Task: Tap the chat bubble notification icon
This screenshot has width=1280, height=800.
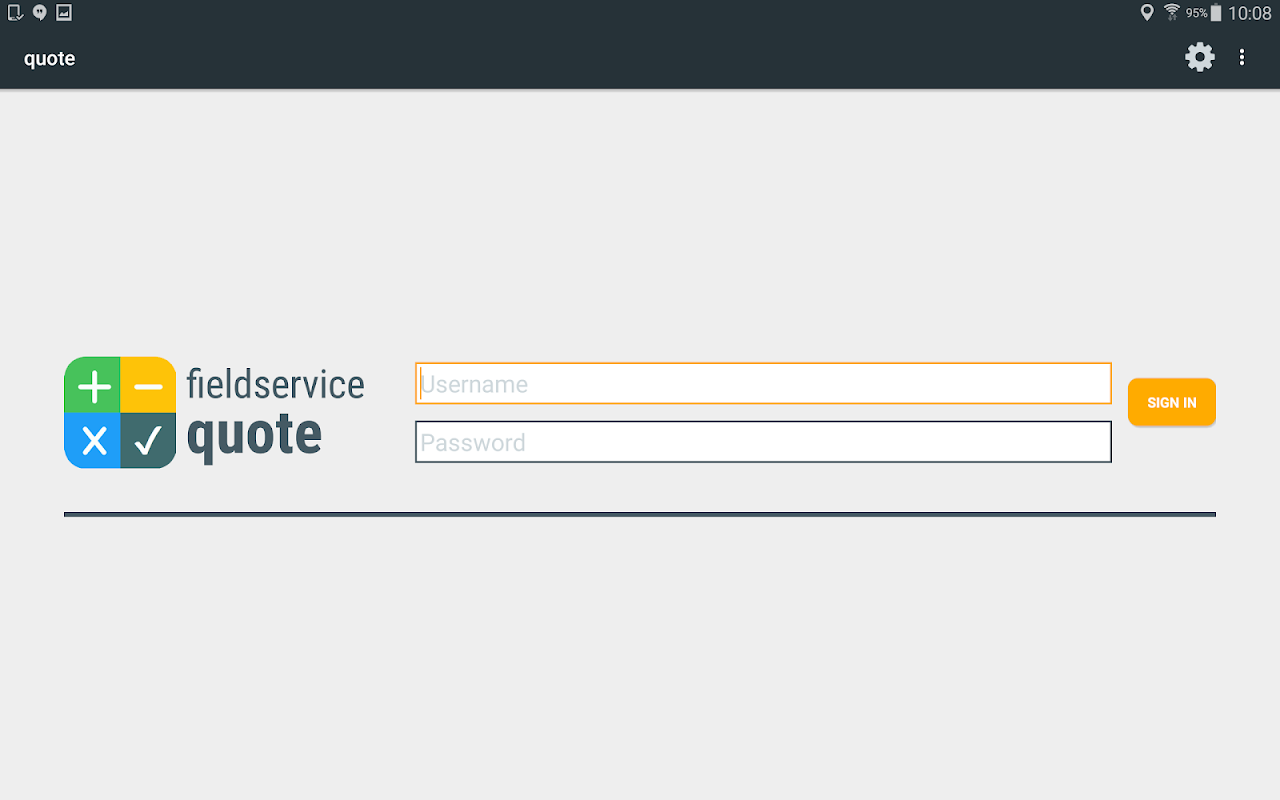Action: point(39,13)
